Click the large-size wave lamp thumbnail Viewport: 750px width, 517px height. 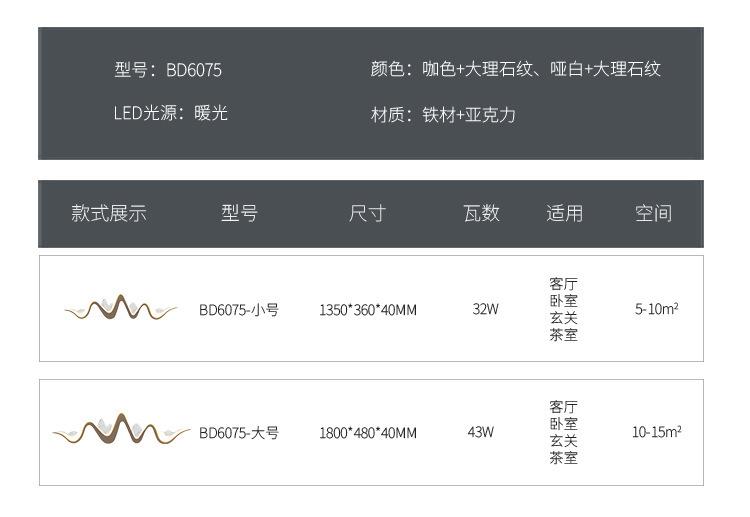pos(121,431)
